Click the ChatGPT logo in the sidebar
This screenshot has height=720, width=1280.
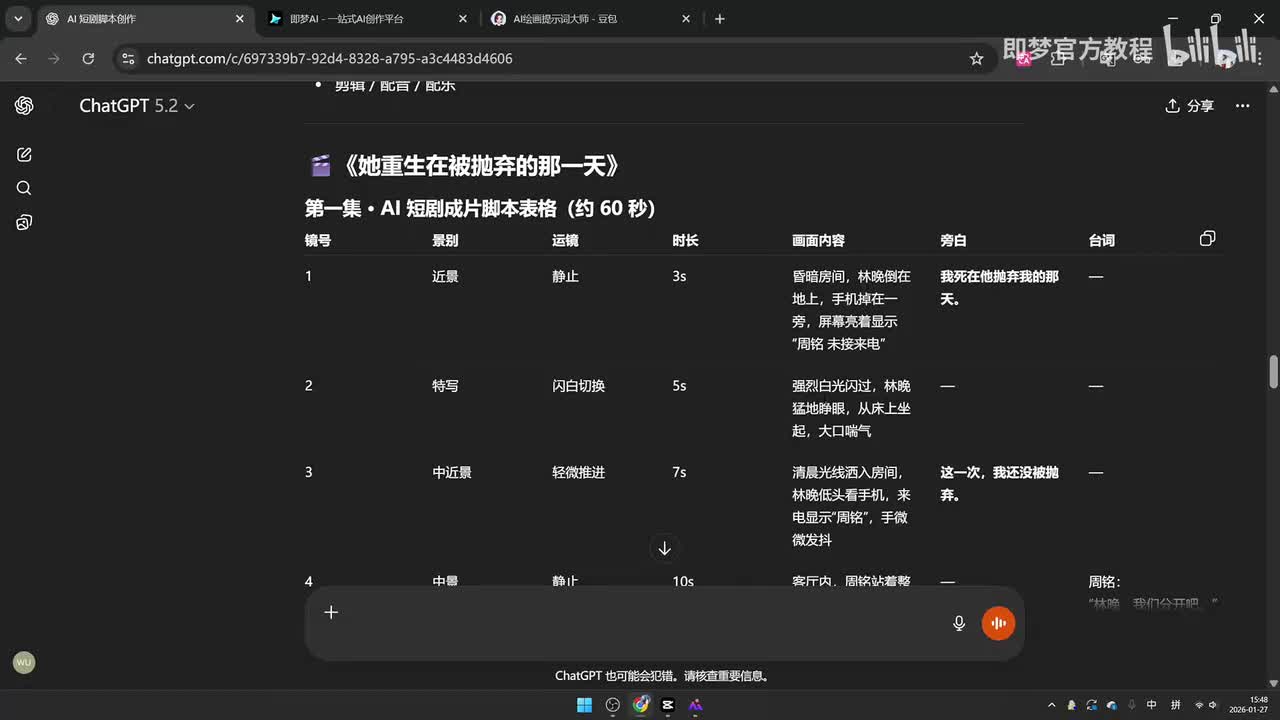[24, 106]
